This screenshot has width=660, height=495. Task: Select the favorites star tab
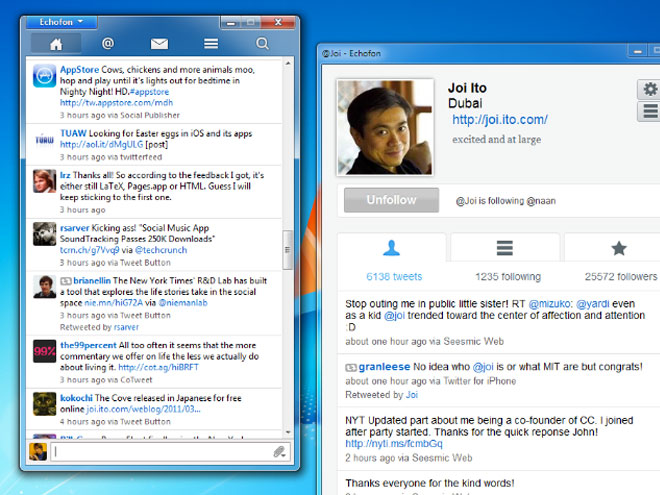tap(618, 248)
